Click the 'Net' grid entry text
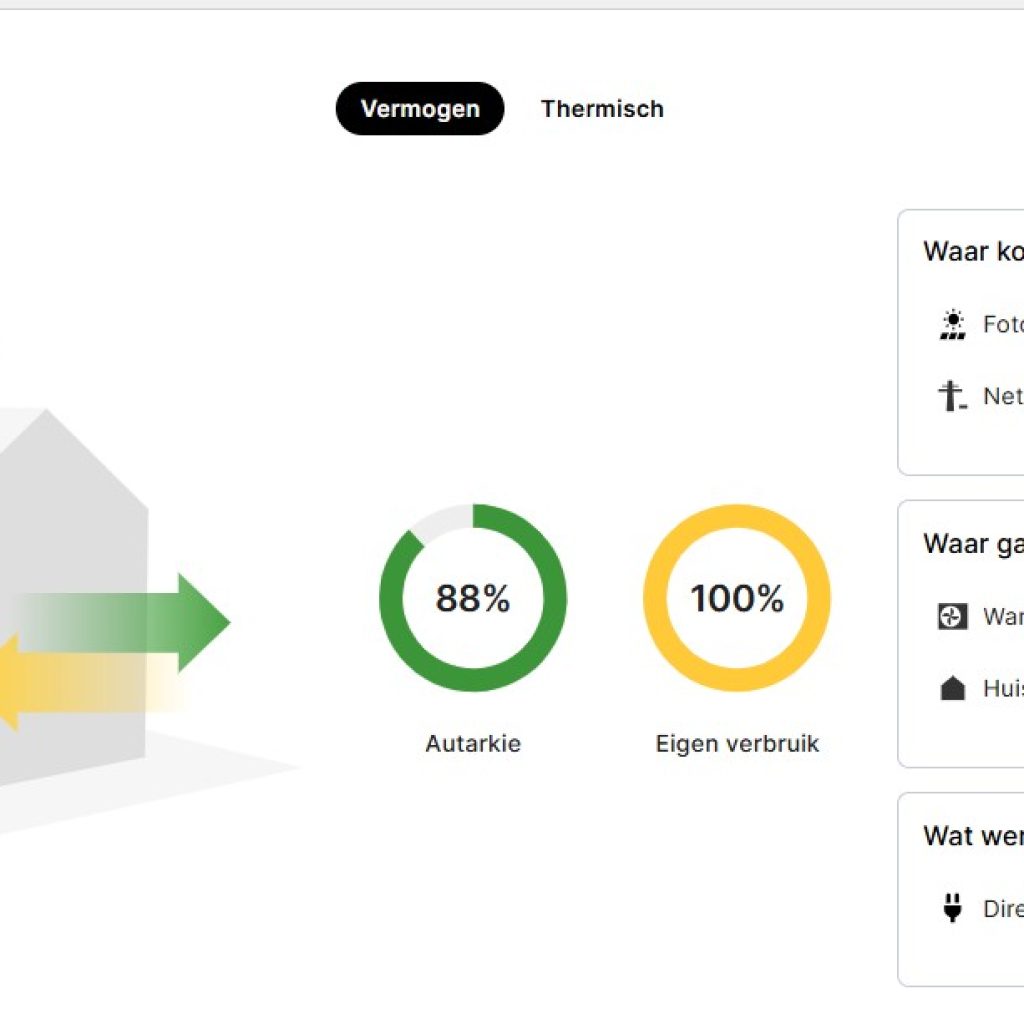This screenshot has height=1024, width=1024. [1002, 396]
